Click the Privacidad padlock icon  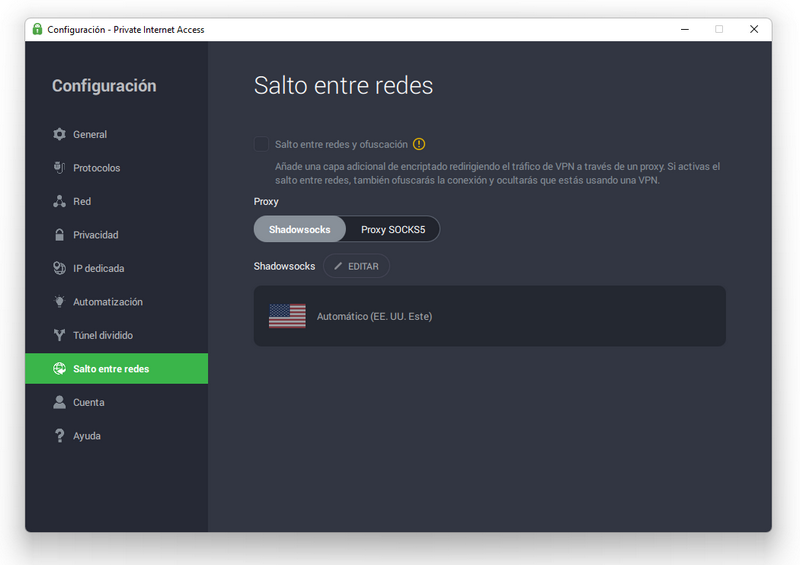(59, 235)
